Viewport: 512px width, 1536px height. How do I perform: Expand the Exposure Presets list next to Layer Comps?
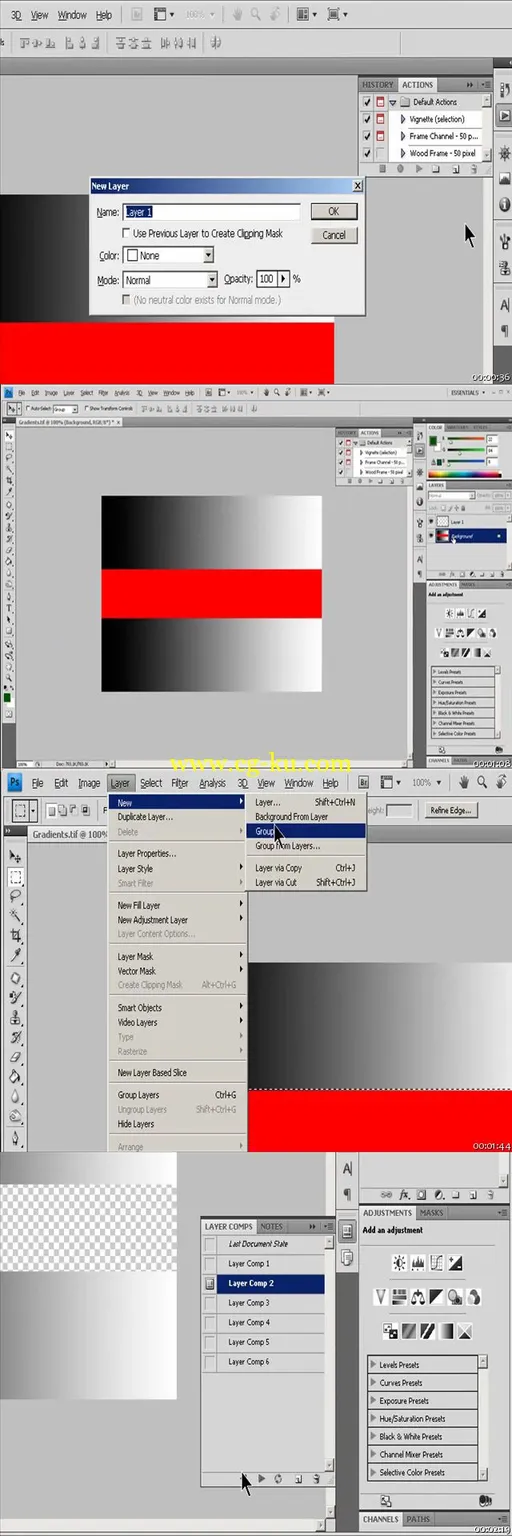point(373,1401)
